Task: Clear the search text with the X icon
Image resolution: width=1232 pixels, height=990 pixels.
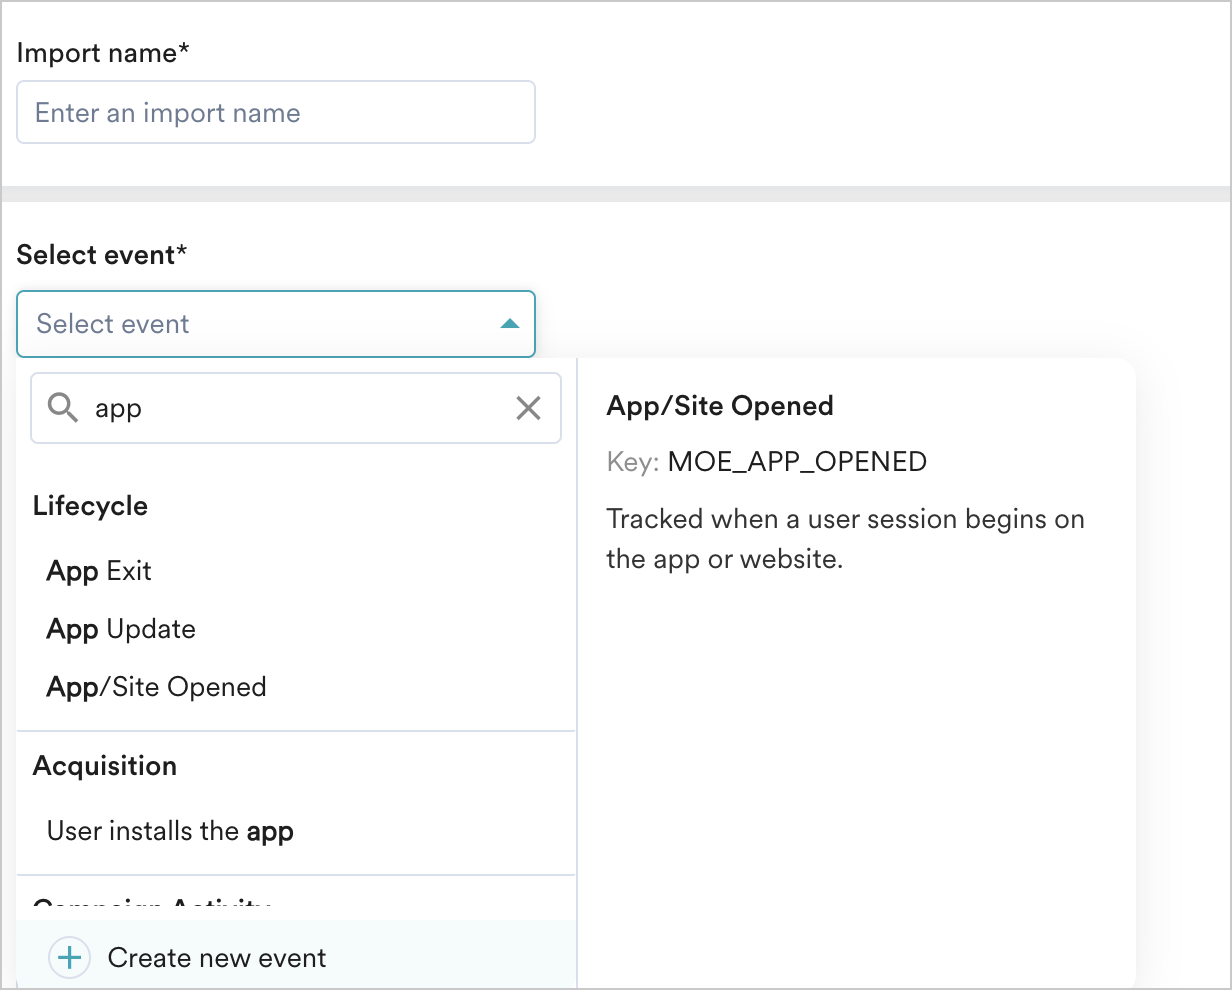Action: pos(528,408)
